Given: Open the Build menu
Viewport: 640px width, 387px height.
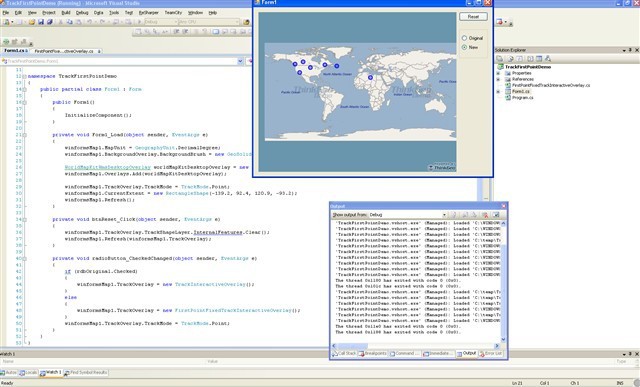Looking at the screenshot, I should [x=66, y=13].
